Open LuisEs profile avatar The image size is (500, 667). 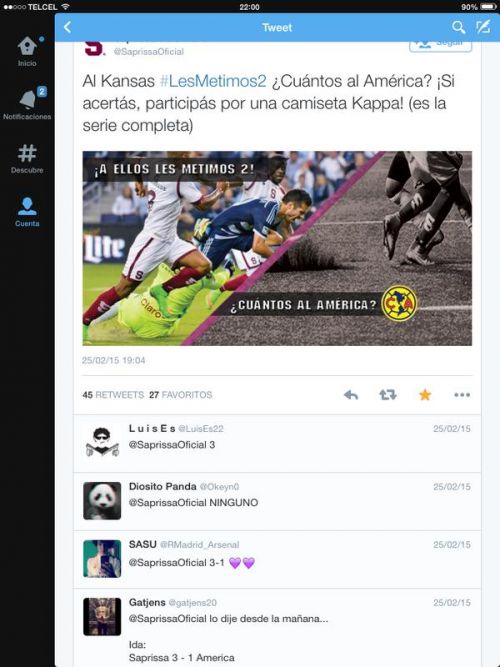point(102,442)
